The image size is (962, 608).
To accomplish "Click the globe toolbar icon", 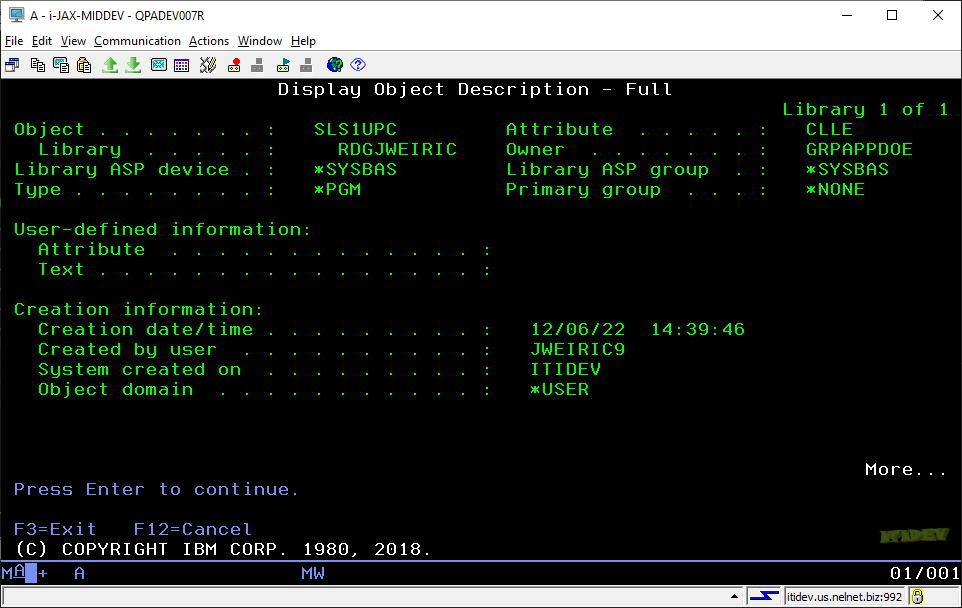I will pos(334,64).
